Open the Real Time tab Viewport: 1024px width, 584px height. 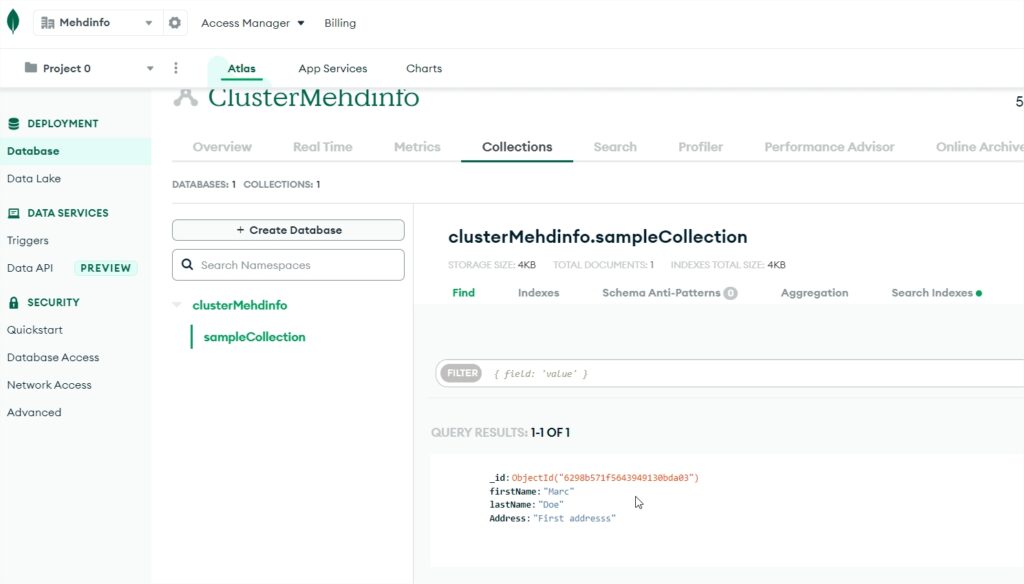click(x=323, y=147)
